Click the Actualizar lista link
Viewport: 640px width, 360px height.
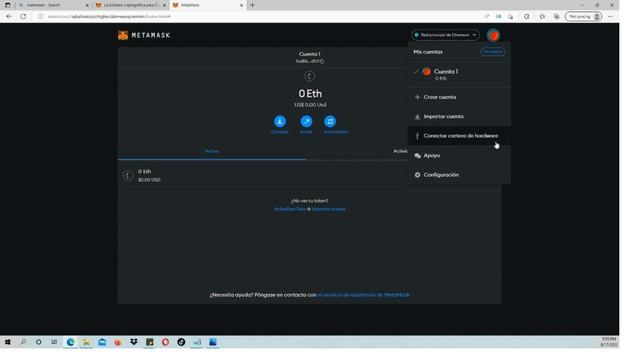(289, 209)
